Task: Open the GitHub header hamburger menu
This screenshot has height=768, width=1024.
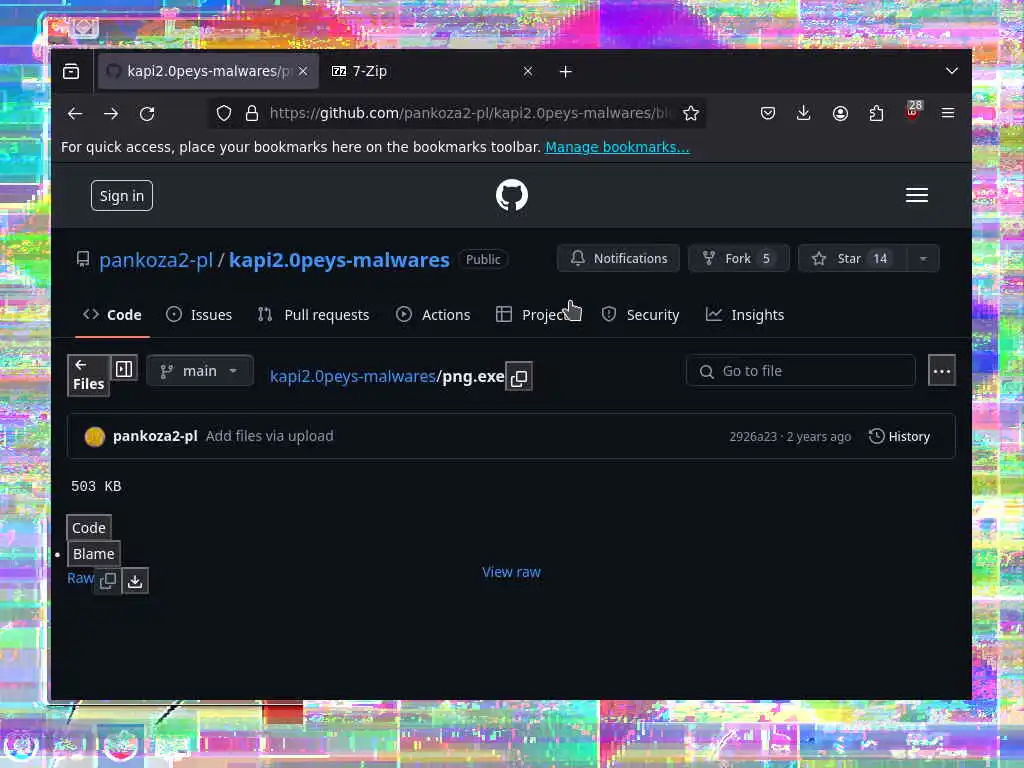Action: pyautogui.click(x=917, y=195)
